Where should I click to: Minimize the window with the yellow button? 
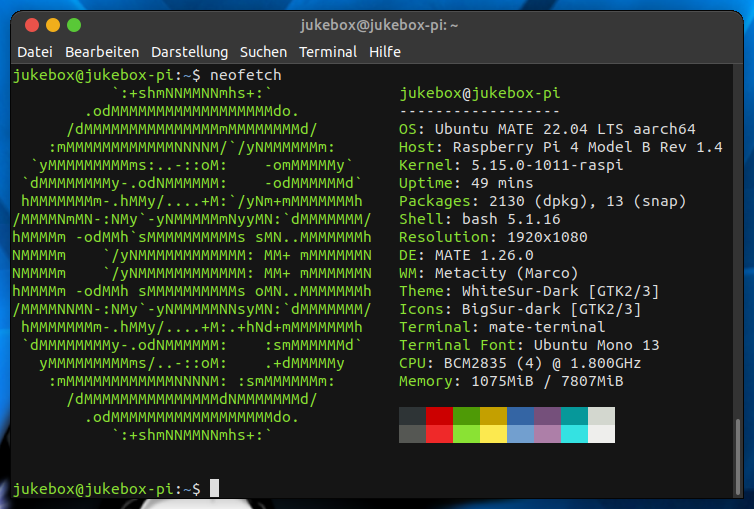53,25
